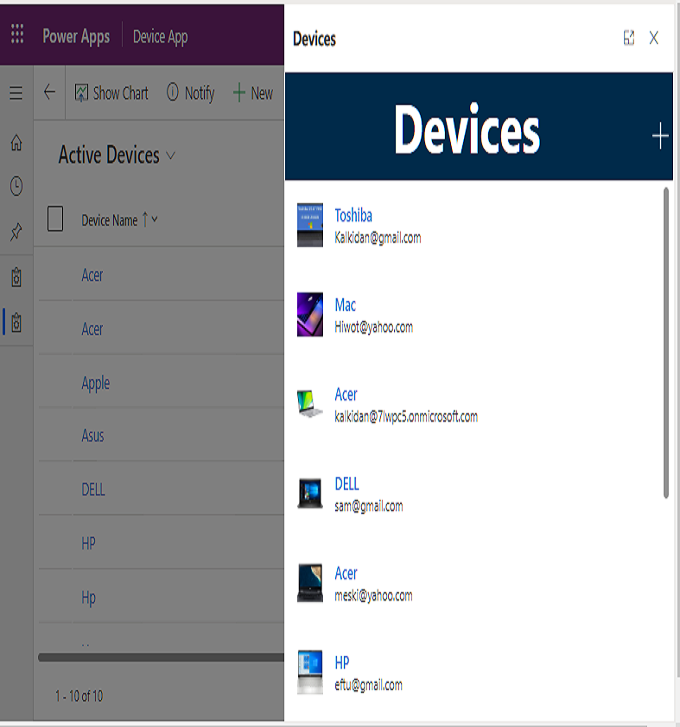Screen dimensions: 680x727
Task: Select DELL in the Devices pane list
Action: click(x=347, y=484)
